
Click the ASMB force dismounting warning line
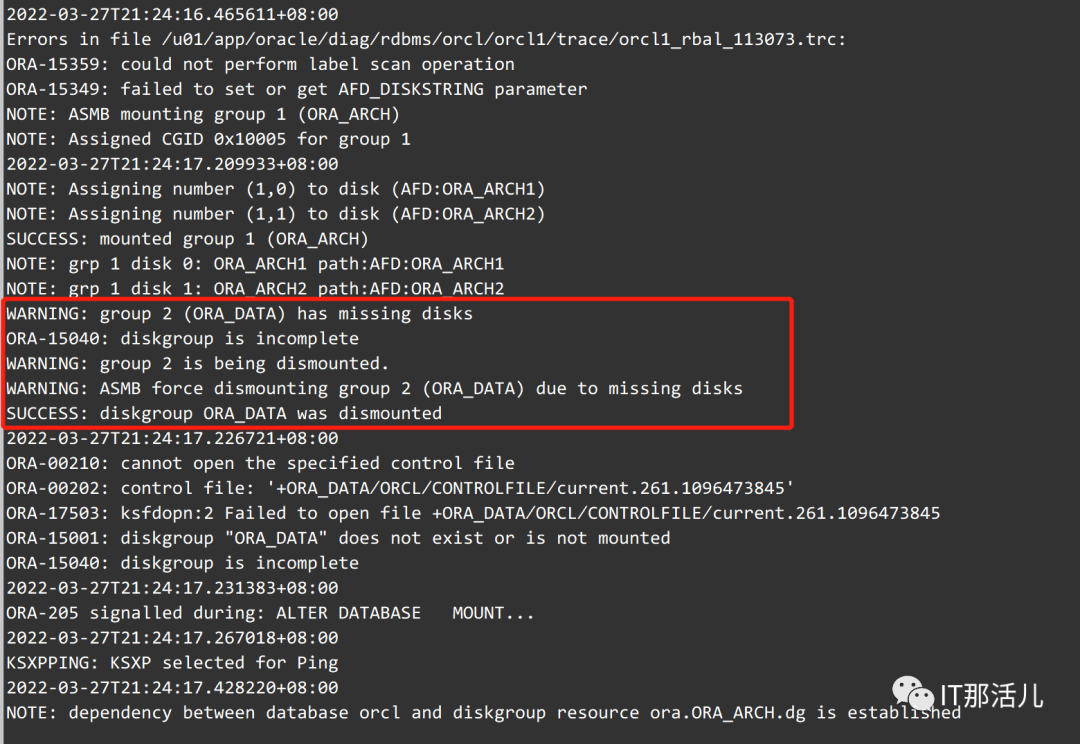[375, 389]
